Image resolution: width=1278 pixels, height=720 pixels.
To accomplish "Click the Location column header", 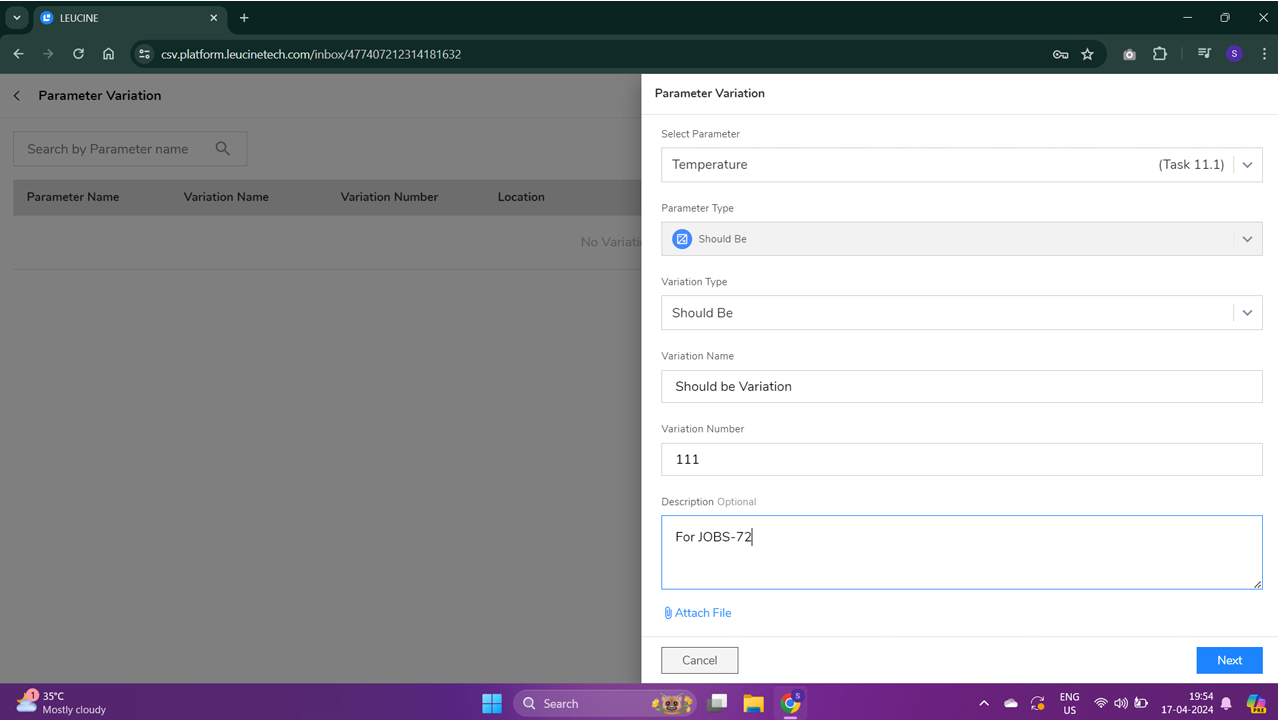I will 521,197.
